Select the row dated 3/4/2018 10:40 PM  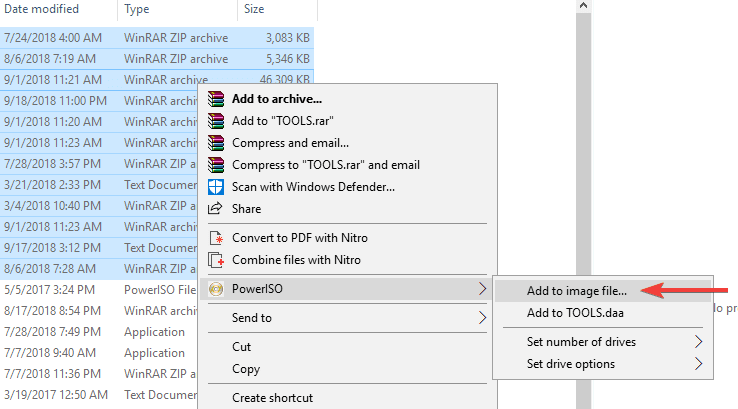click(x=99, y=206)
